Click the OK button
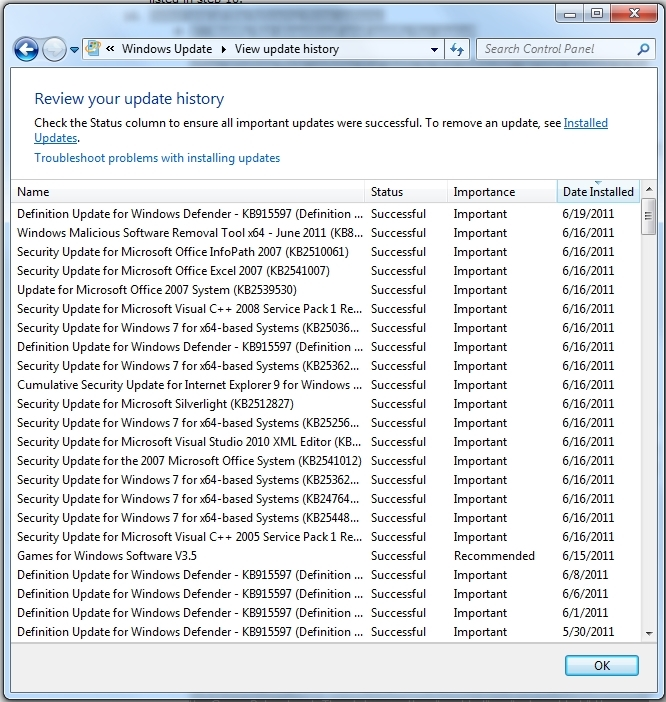 tap(601, 666)
